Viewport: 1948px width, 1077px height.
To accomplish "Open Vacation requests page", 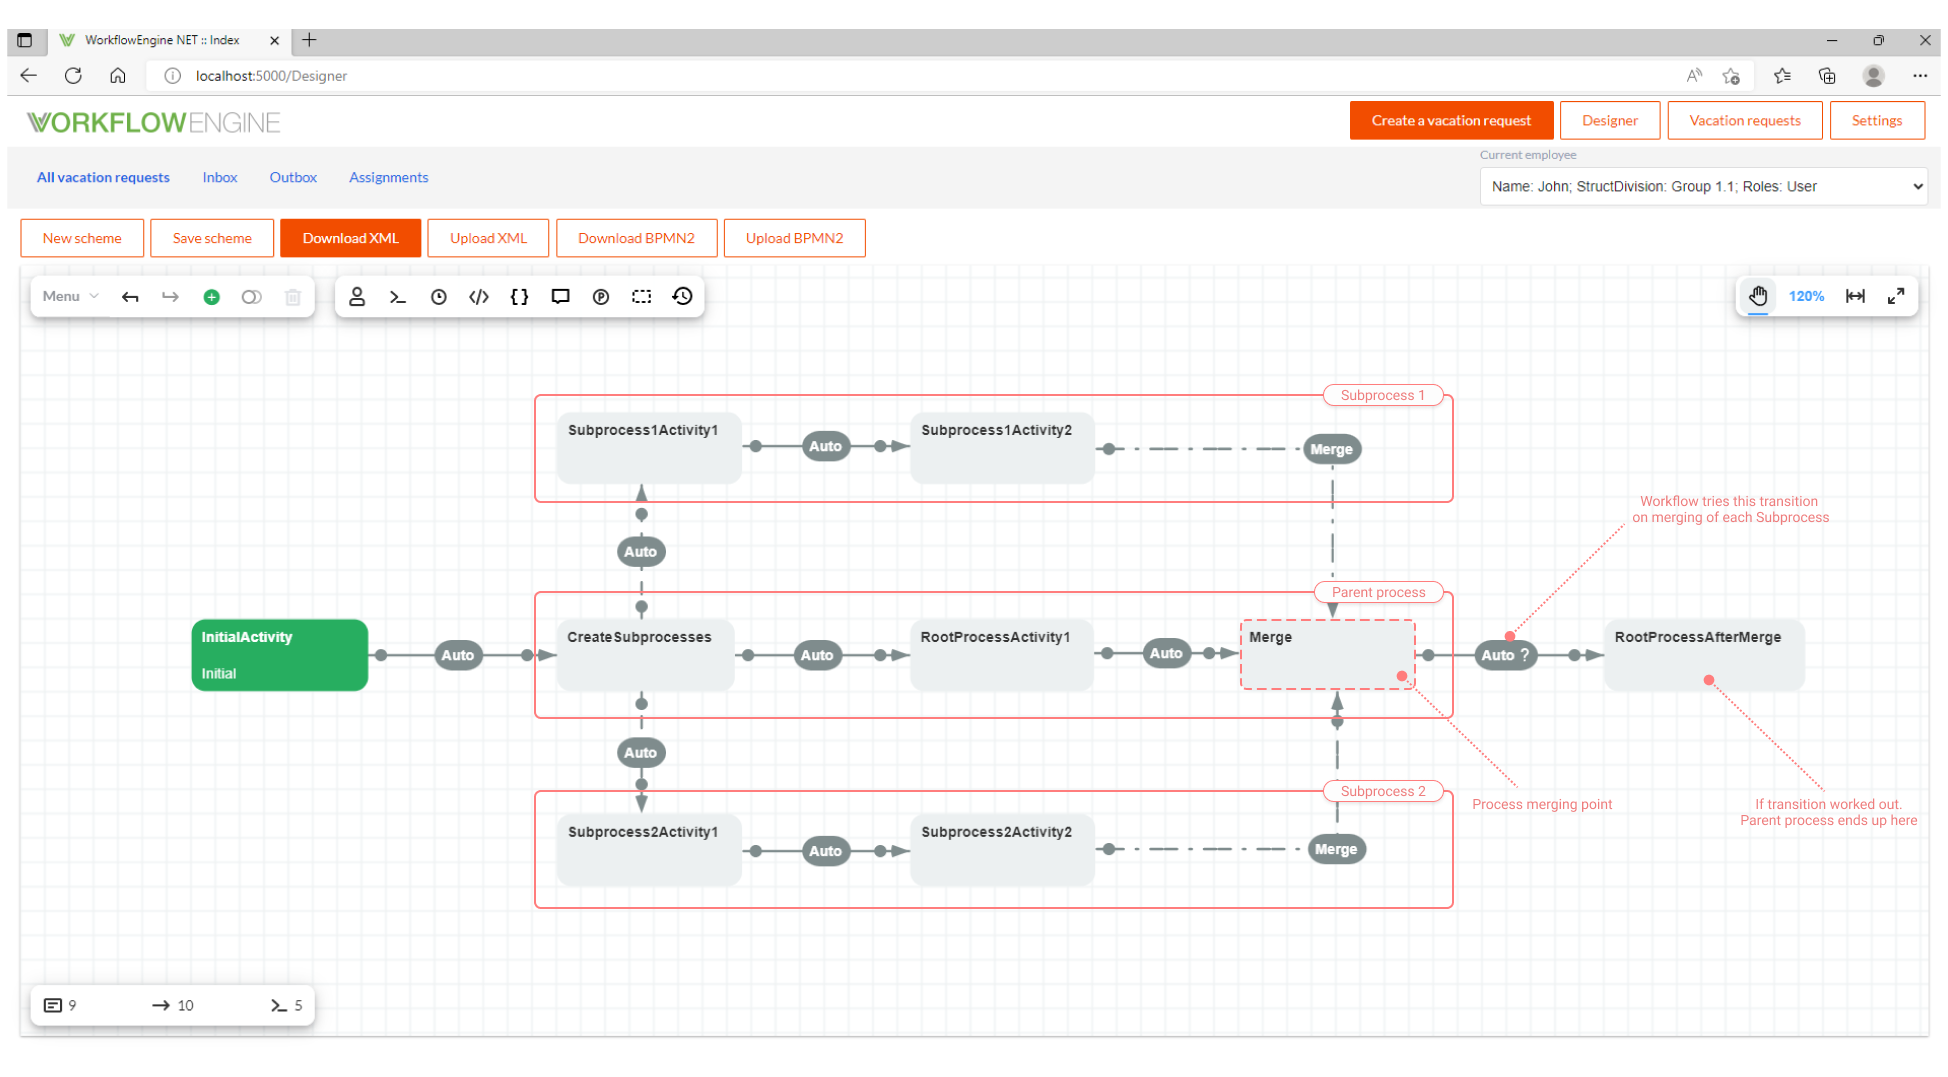I will tap(1745, 121).
